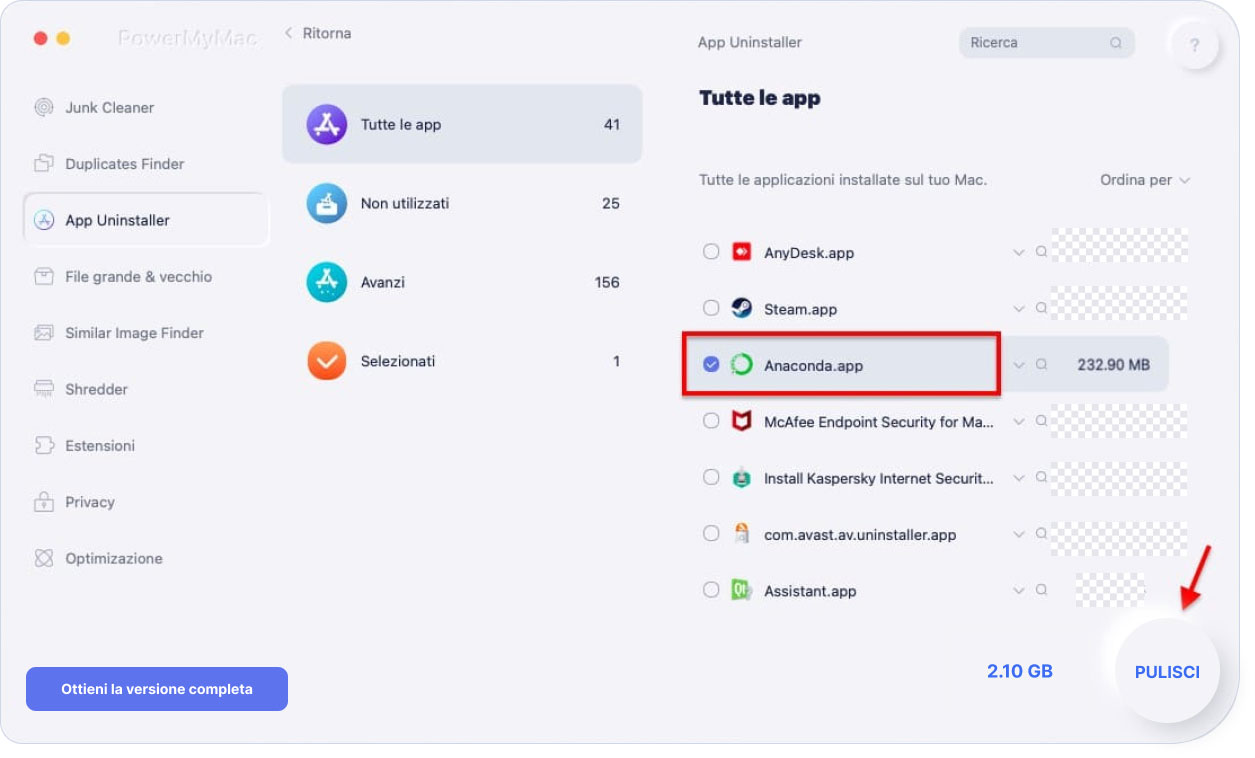Click magnifier icon next to Steam.app
This screenshot has width=1255, height=758.
click(1041, 309)
